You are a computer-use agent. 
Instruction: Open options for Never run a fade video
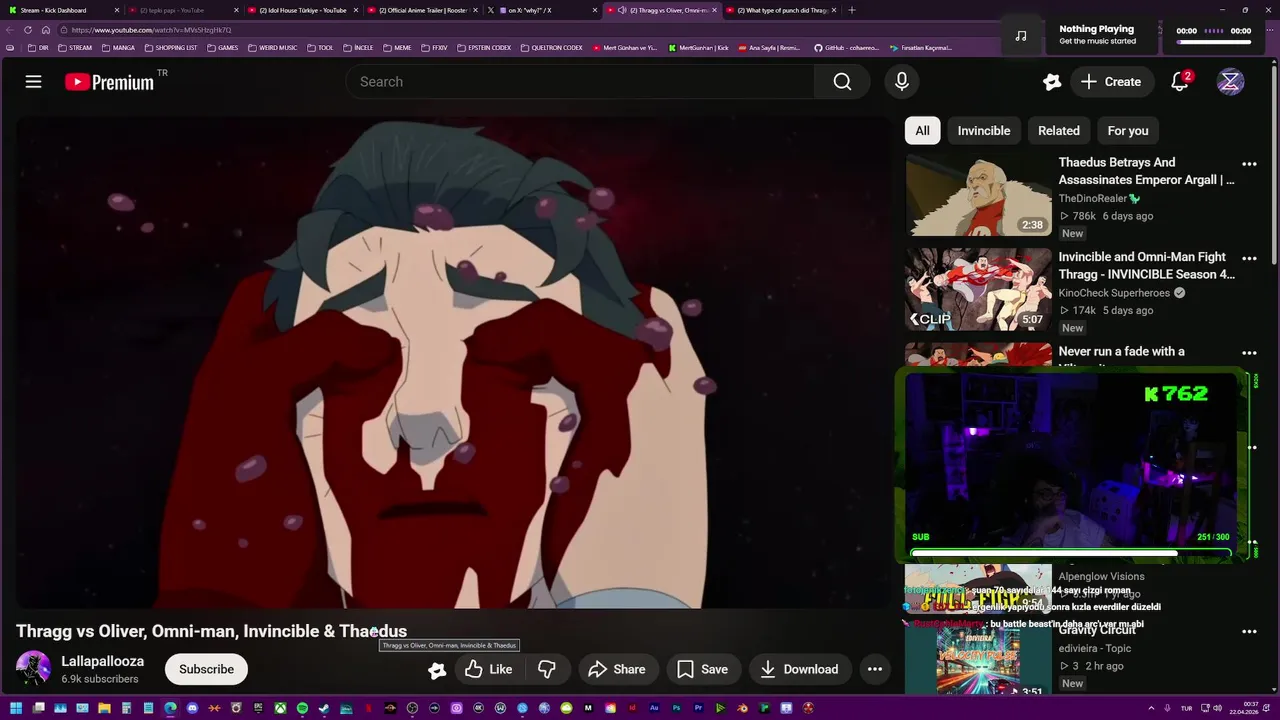click(x=1249, y=353)
